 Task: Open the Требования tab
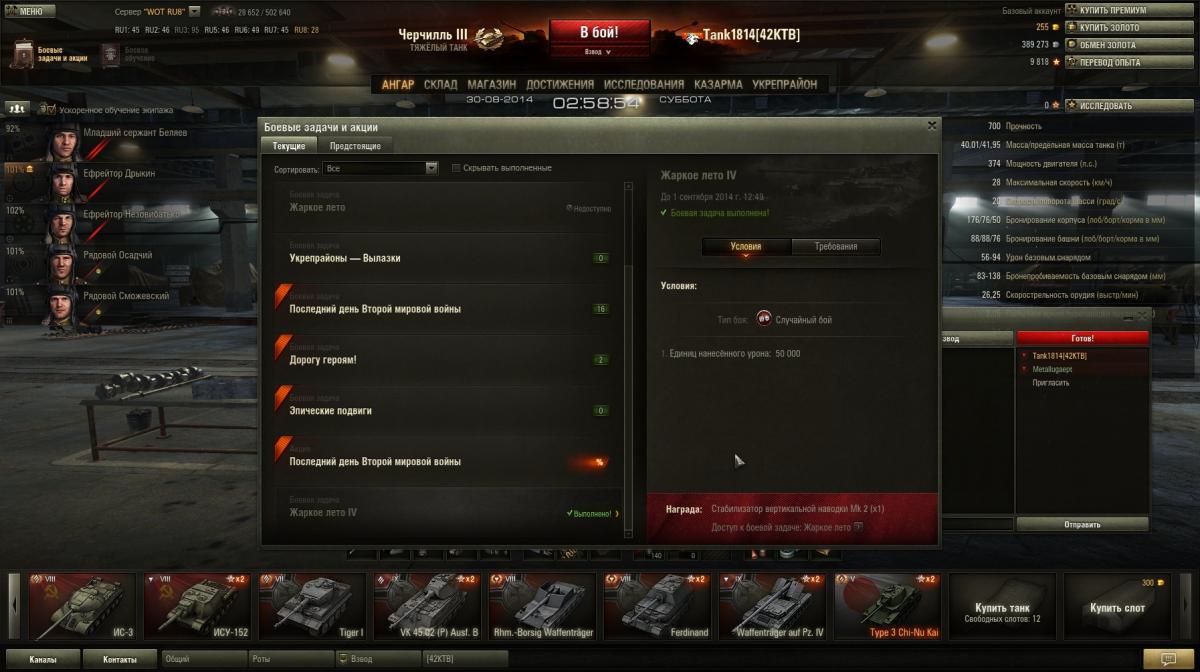(836, 246)
